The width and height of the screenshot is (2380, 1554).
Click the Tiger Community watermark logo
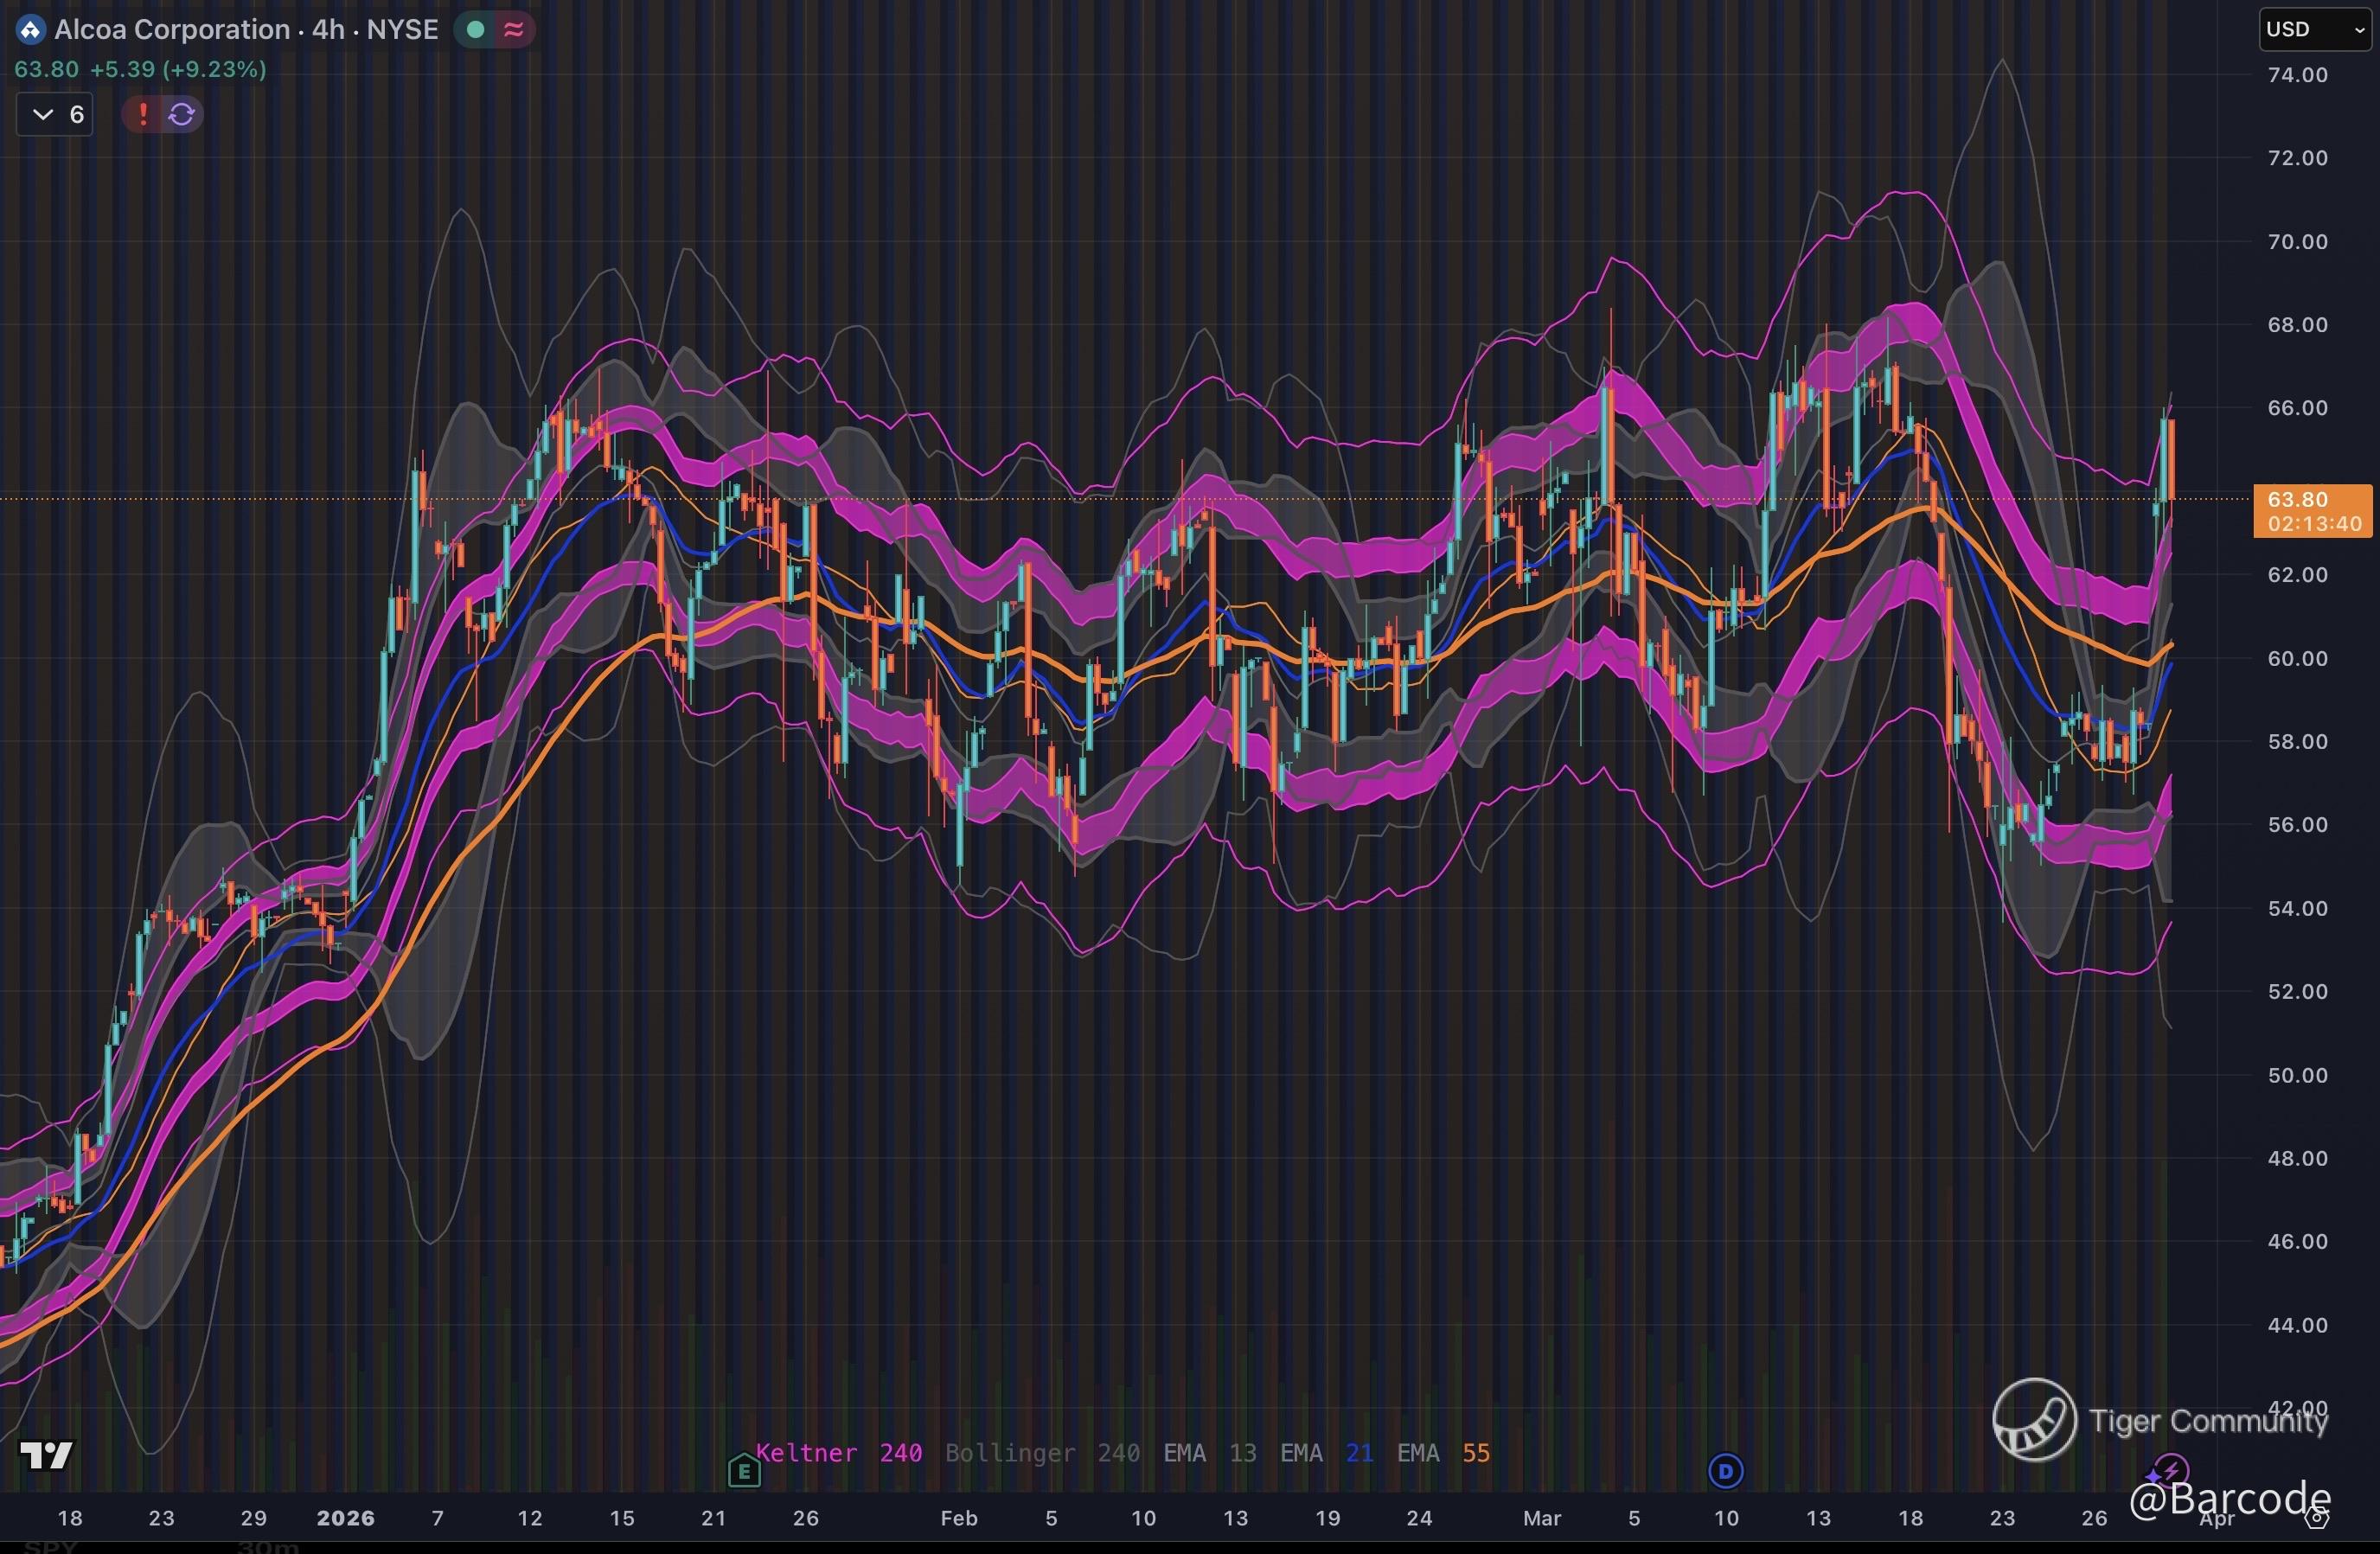tap(2034, 1419)
